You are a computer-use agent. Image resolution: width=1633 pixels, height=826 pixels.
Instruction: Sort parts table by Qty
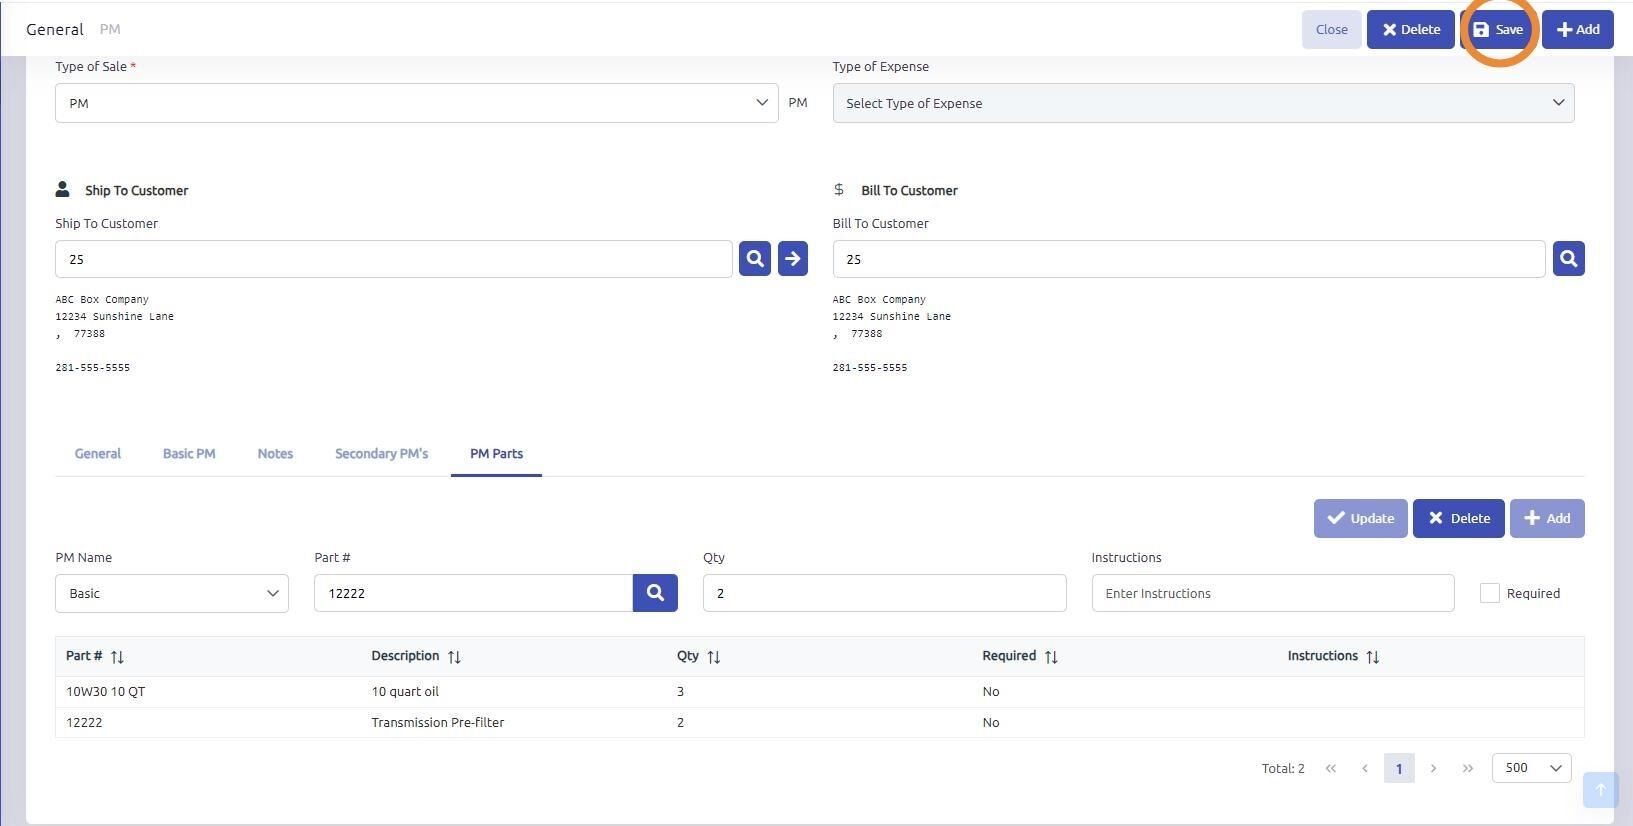click(x=713, y=657)
